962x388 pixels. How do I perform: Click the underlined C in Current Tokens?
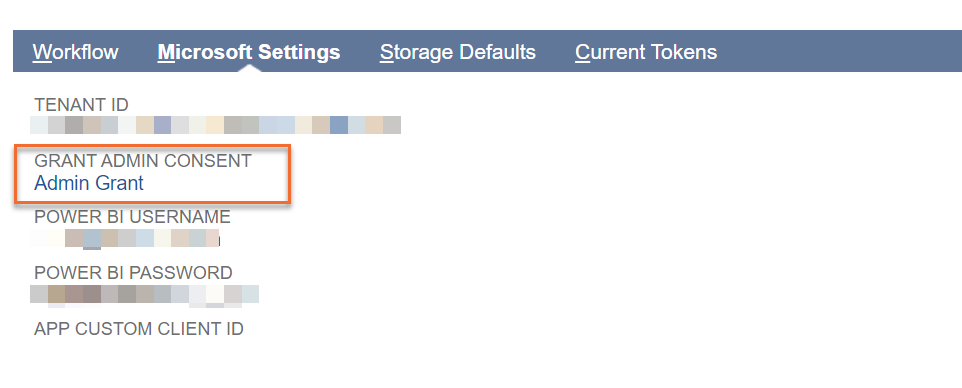pyautogui.click(x=582, y=52)
